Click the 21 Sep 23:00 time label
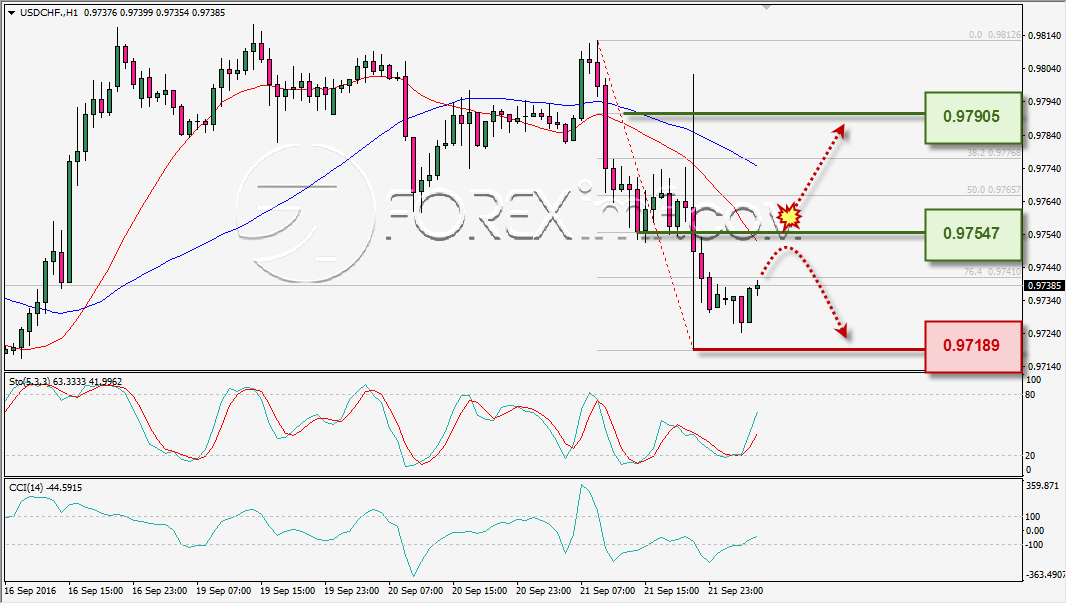Image resolution: width=1067 pixels, height=604 pixels. pyautogui.click(x=735, y=590)
